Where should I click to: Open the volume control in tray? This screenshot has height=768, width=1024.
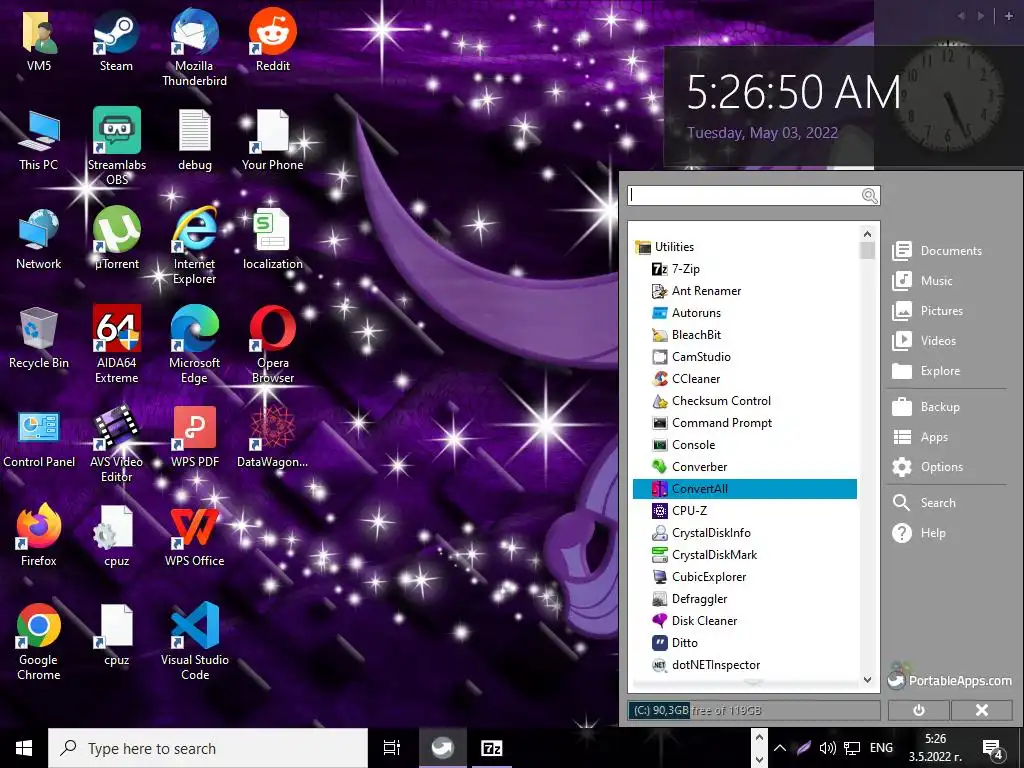coord(827,748)
